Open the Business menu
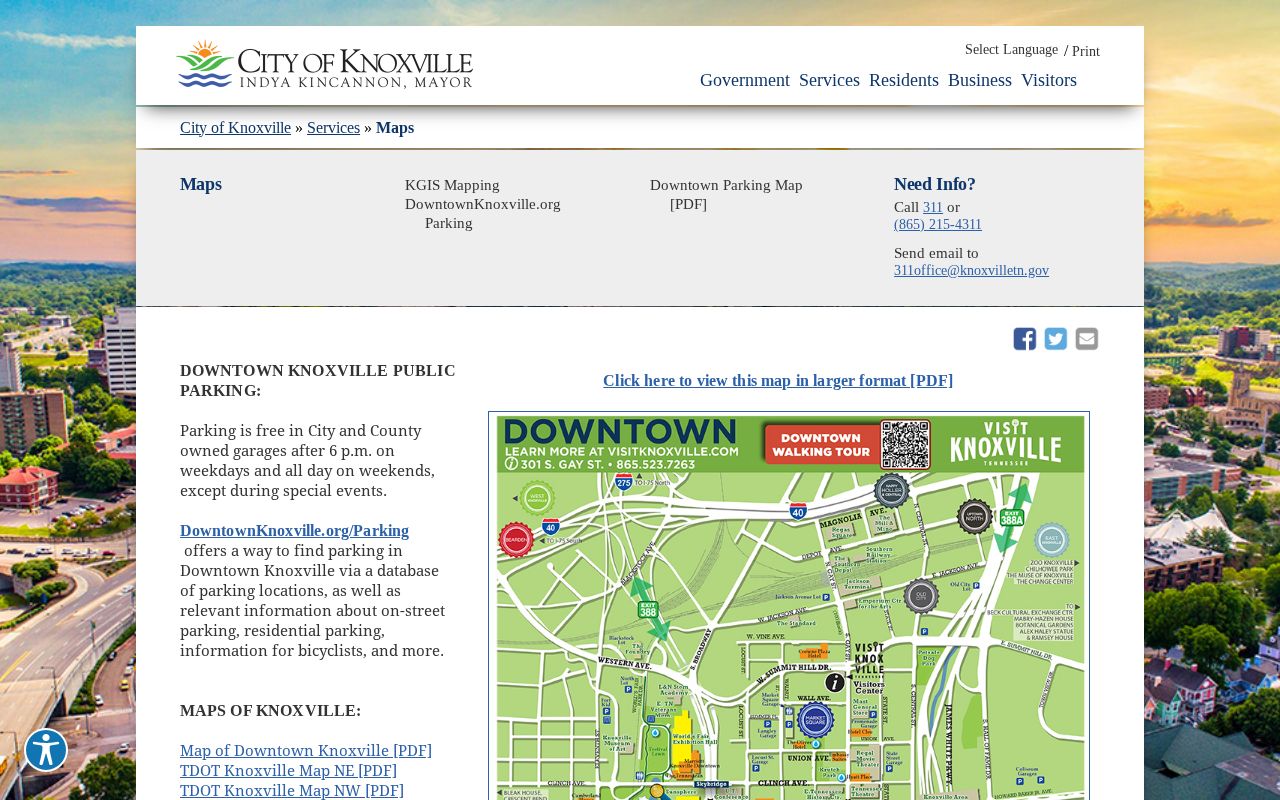The image size is (1280, 800). click(980, 80)
